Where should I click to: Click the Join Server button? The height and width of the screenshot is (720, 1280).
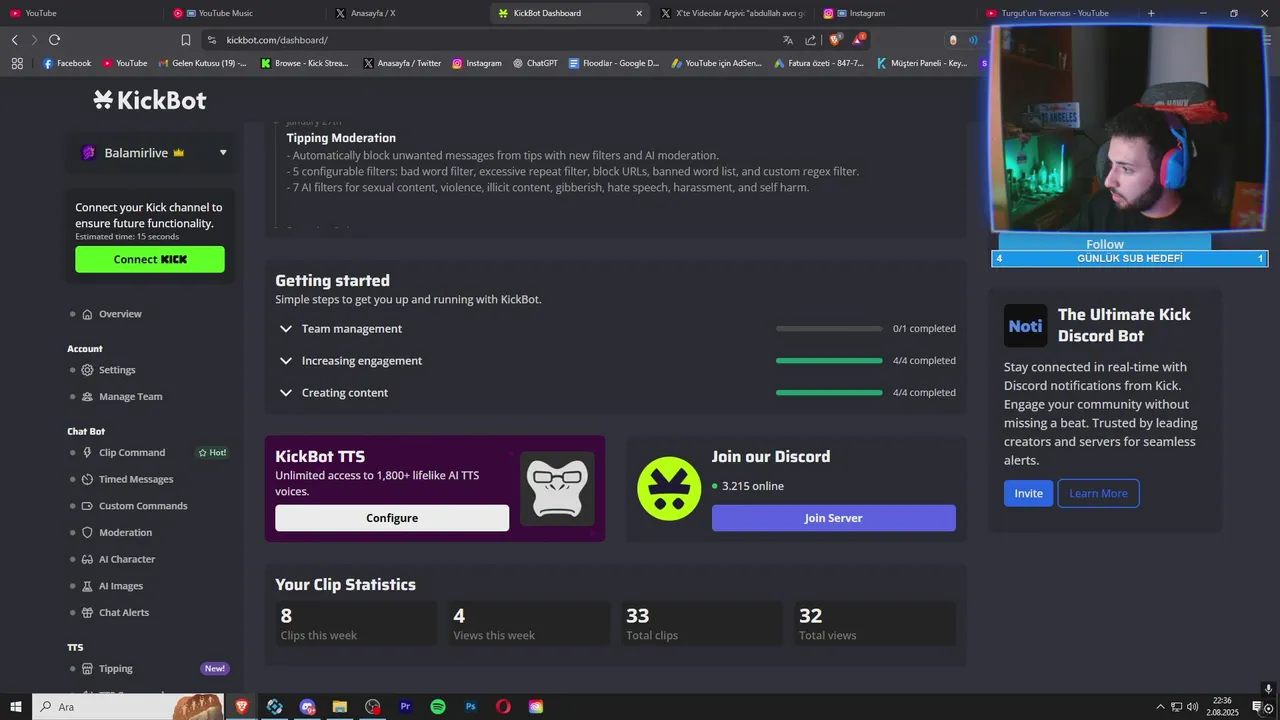coord(833,518)
